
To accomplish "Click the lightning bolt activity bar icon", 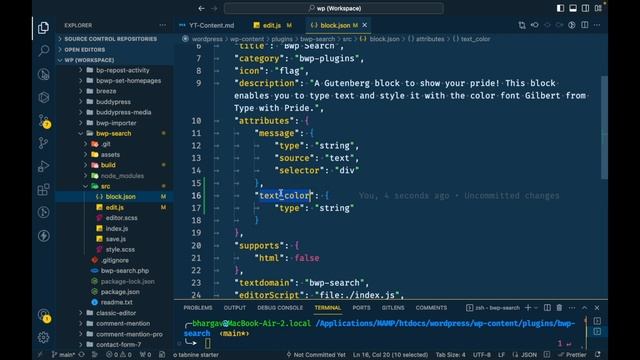I will pos(43,236).
